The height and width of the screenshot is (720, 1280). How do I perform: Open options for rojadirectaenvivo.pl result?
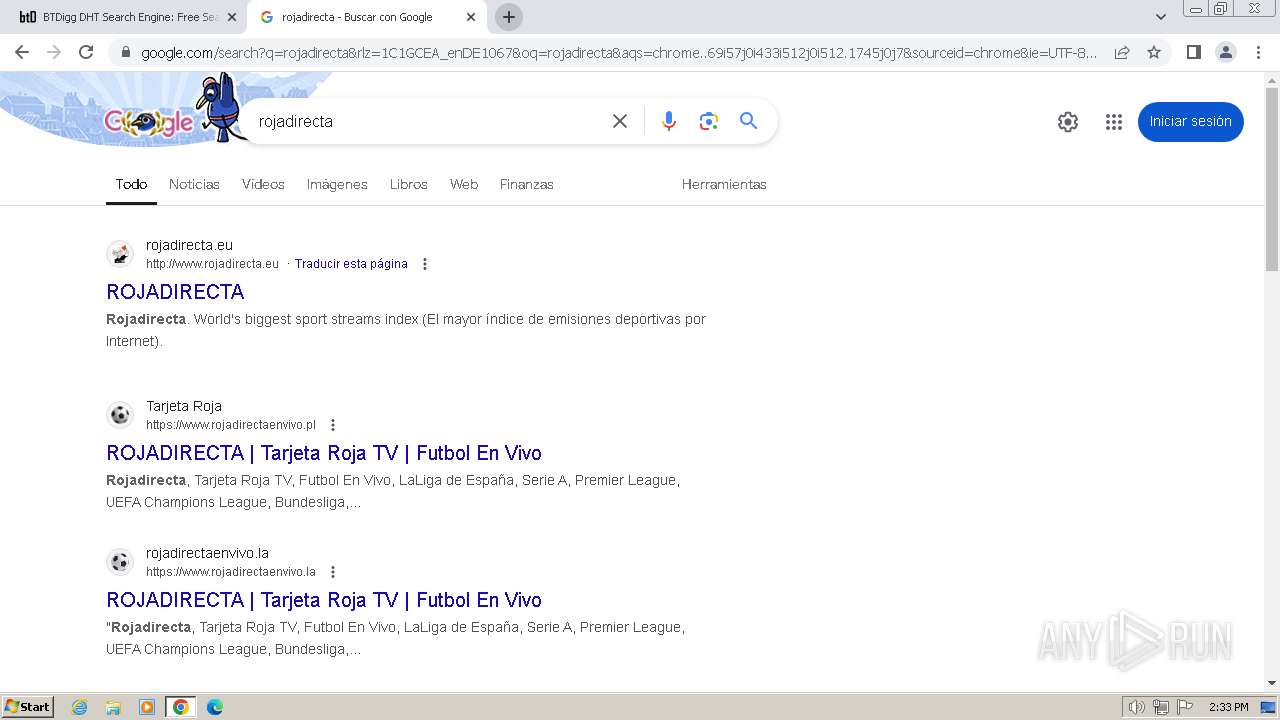333,425
